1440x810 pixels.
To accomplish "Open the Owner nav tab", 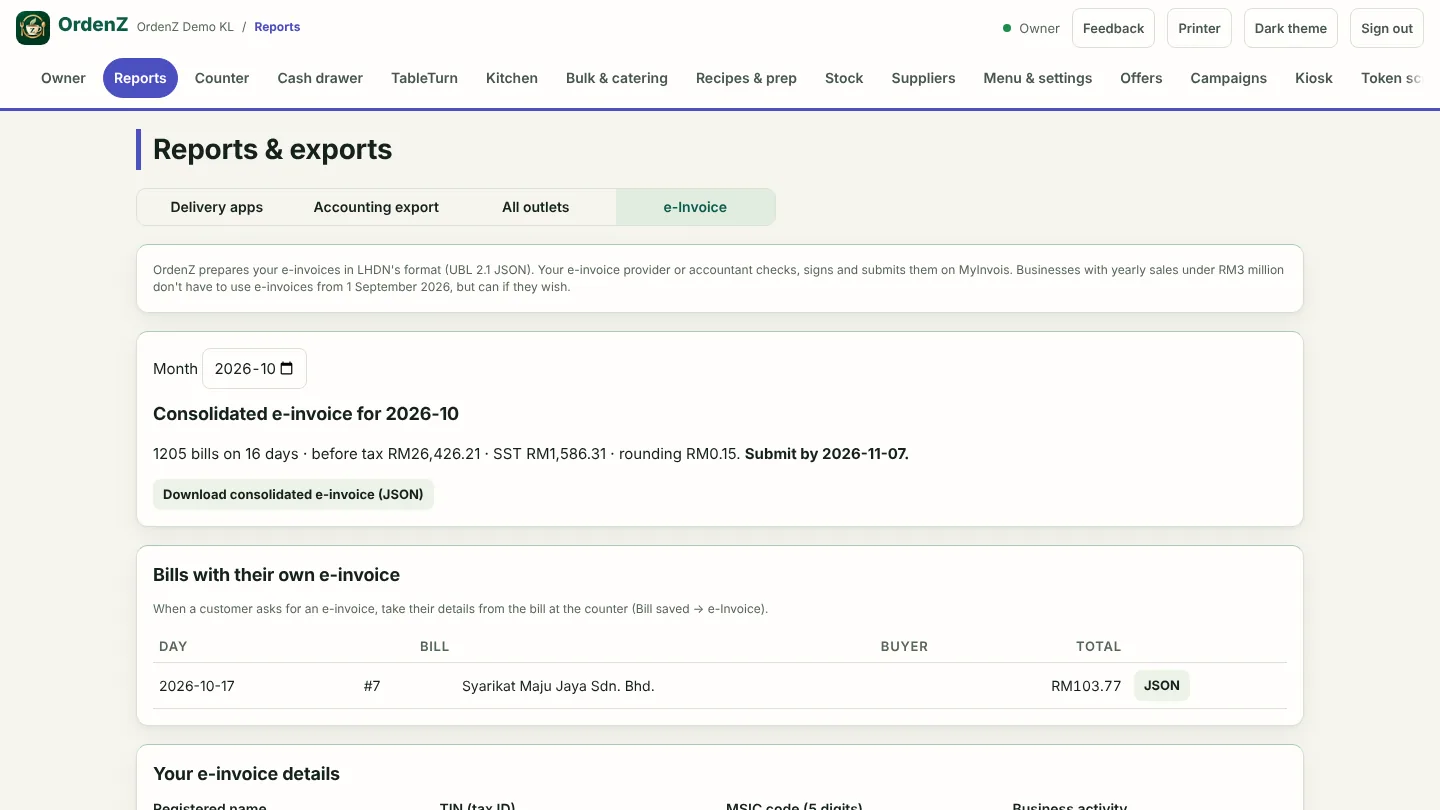I will pyautogui.click(x=63, y=78).
